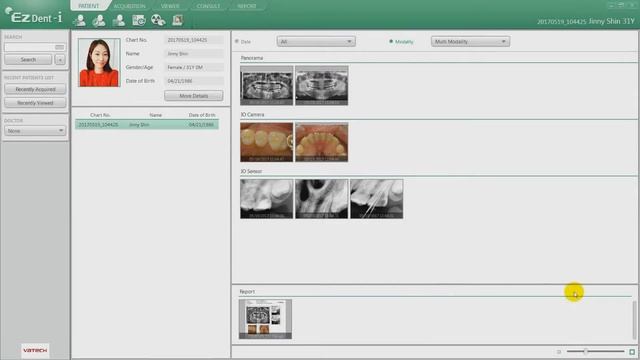The width and height of the screenshot is (640, 360).
Task: Click the Report section label
Action: pos(247,291)
